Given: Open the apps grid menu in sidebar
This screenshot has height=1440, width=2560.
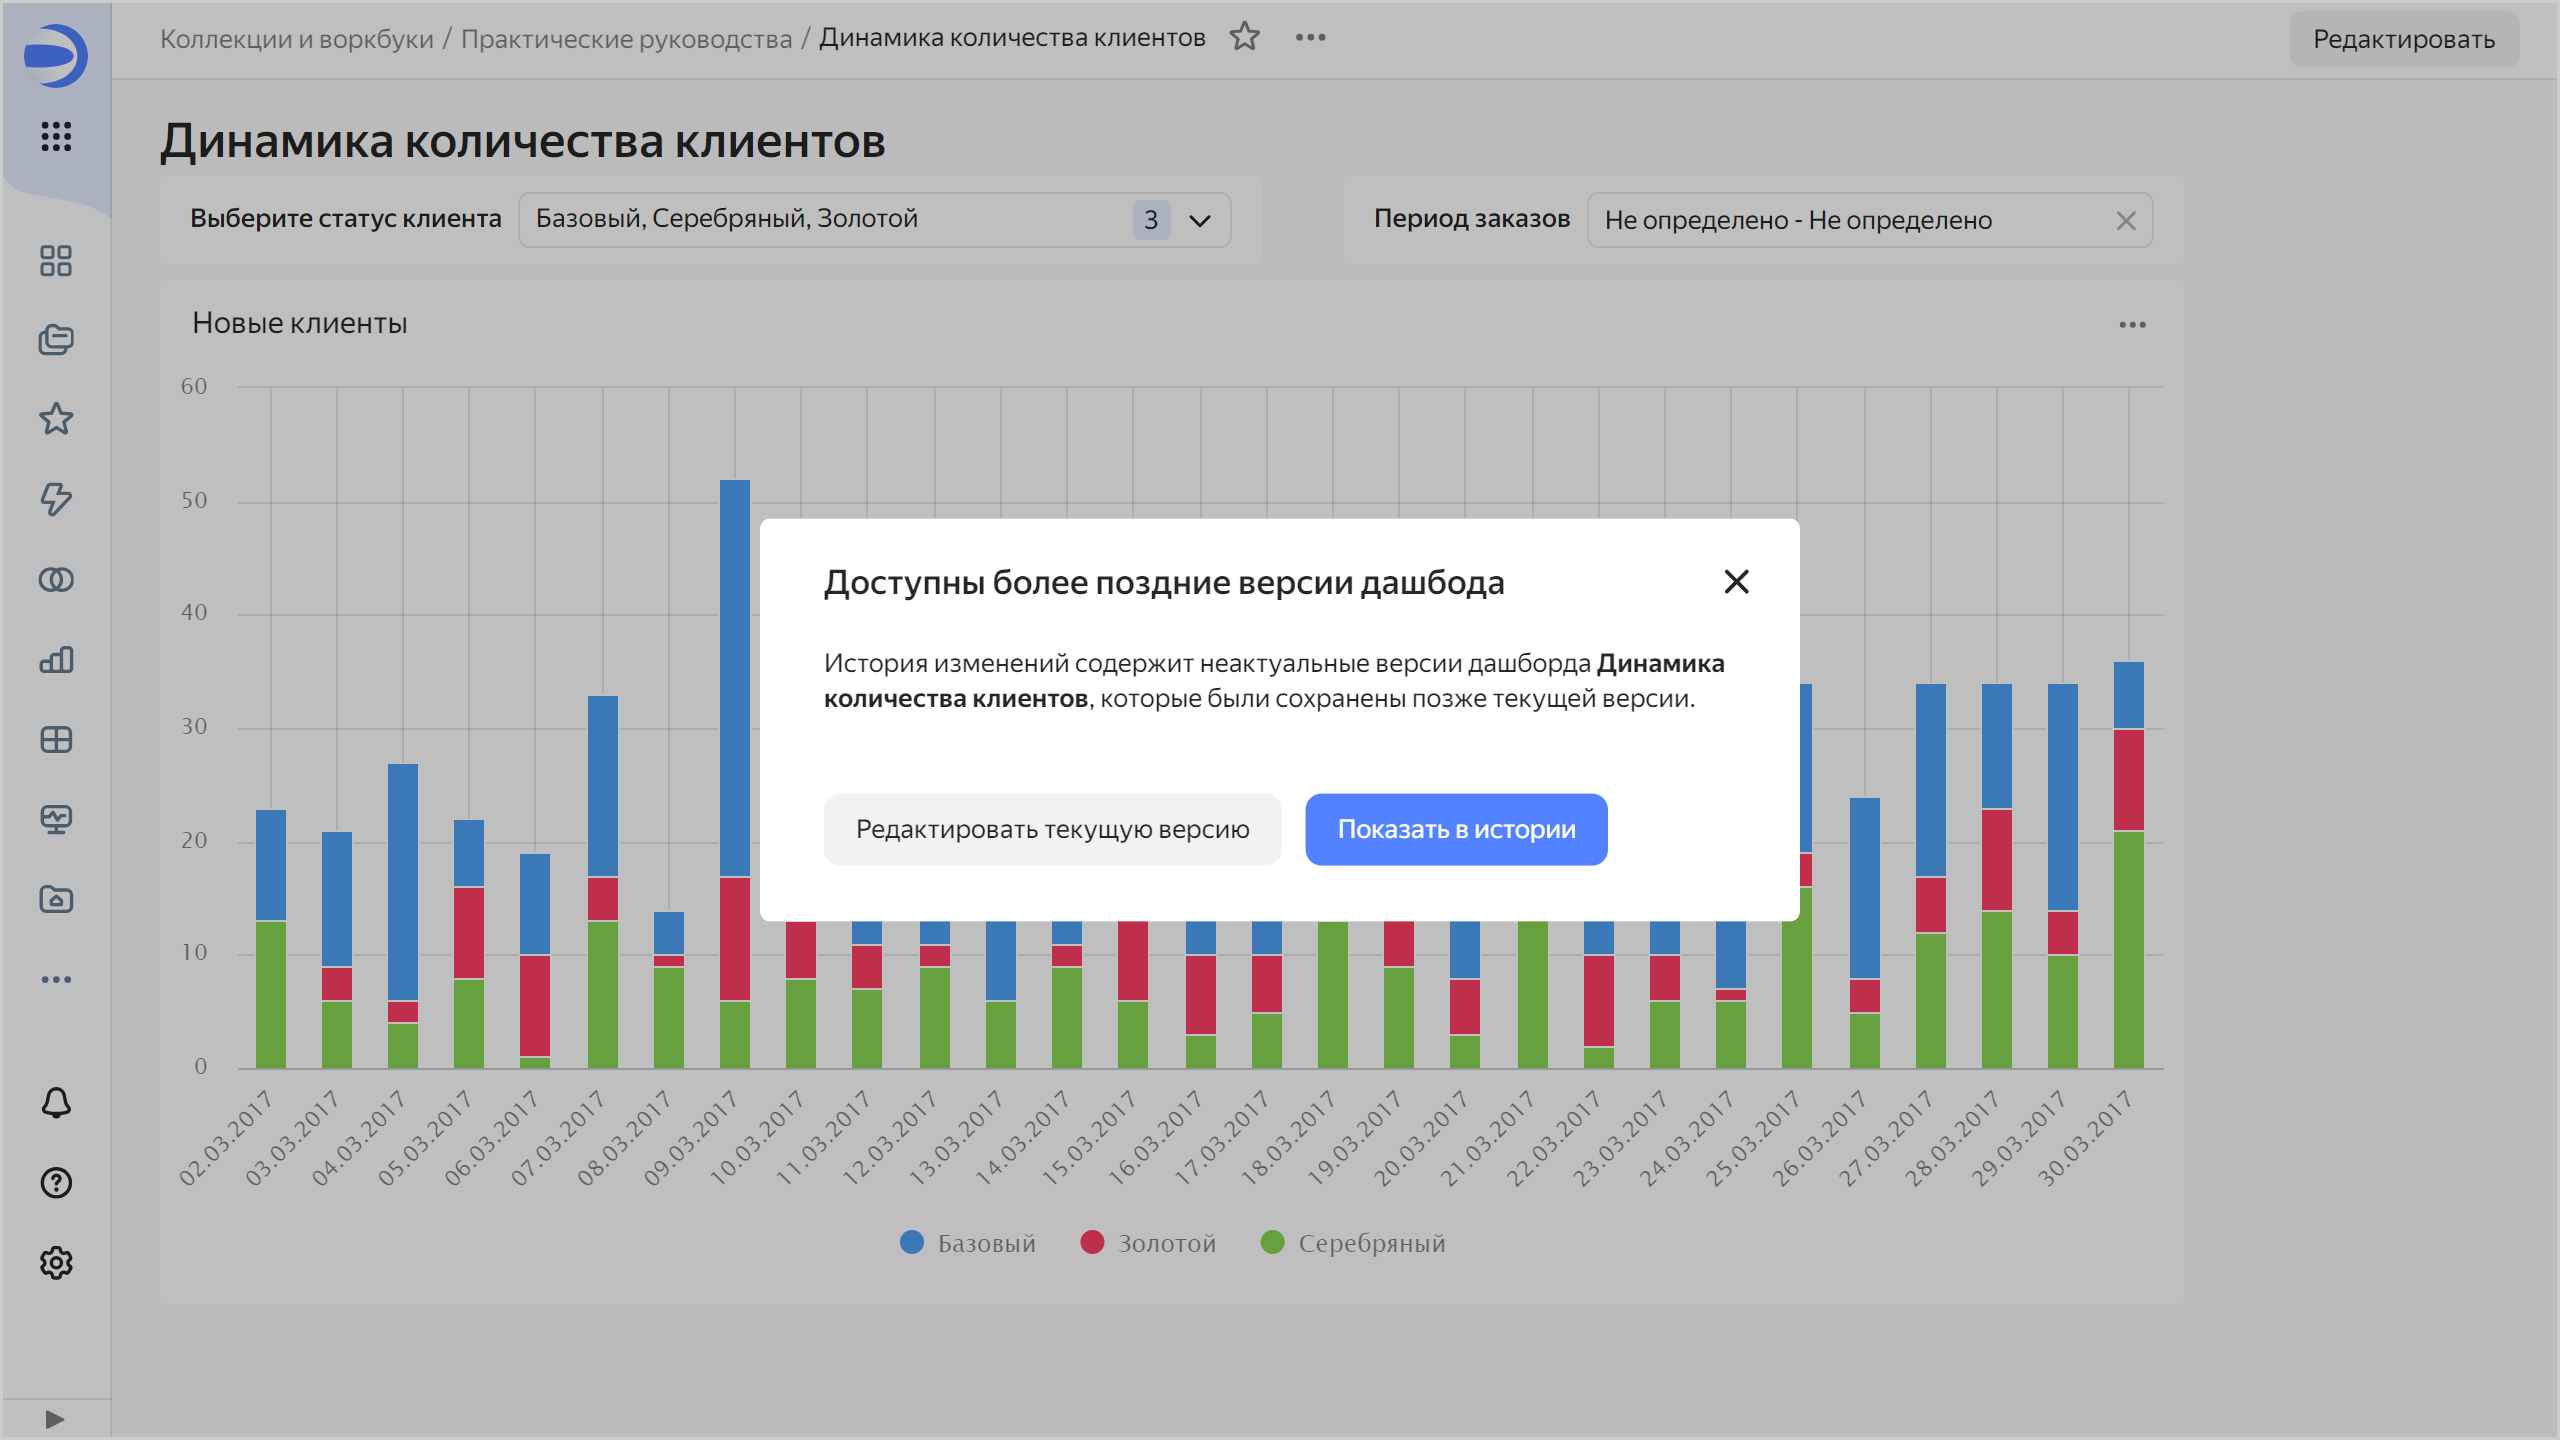Looking at the screenshot, I should tap(56, 136).
